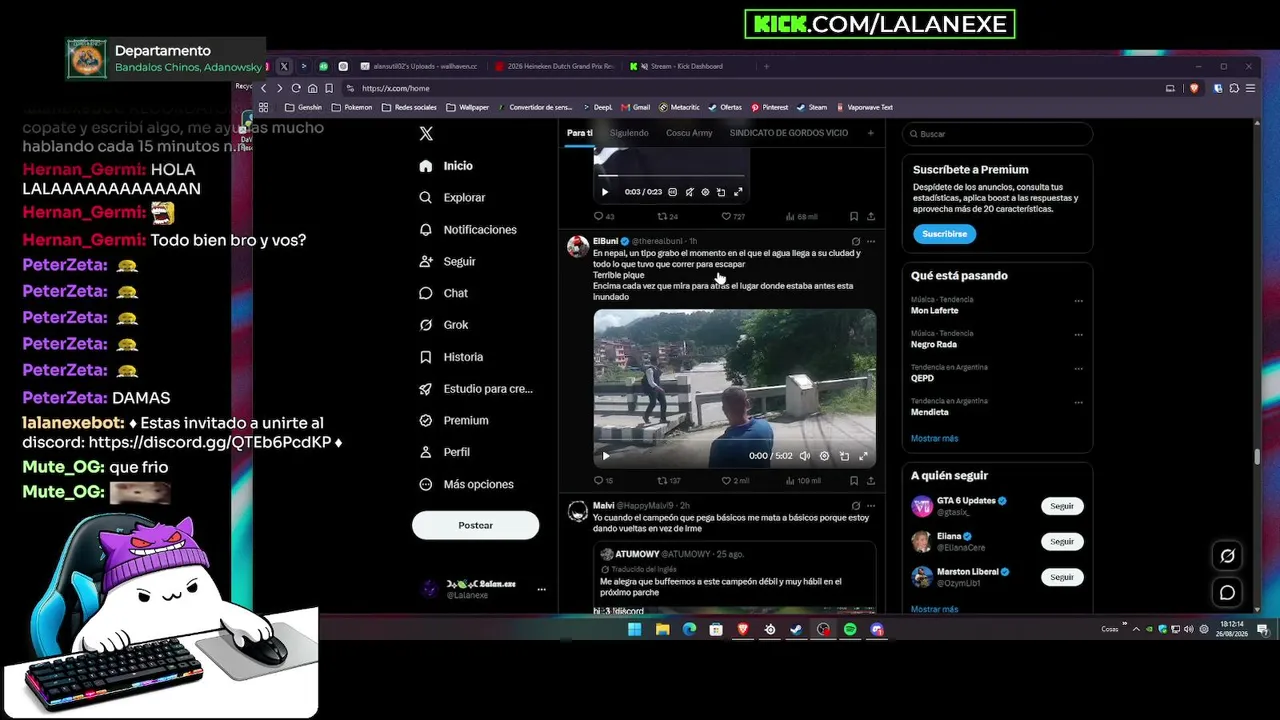Viewport: 1280px width, 720px height.
Task: Seek the 0:23 video progress bar
Action: point(670,176)
